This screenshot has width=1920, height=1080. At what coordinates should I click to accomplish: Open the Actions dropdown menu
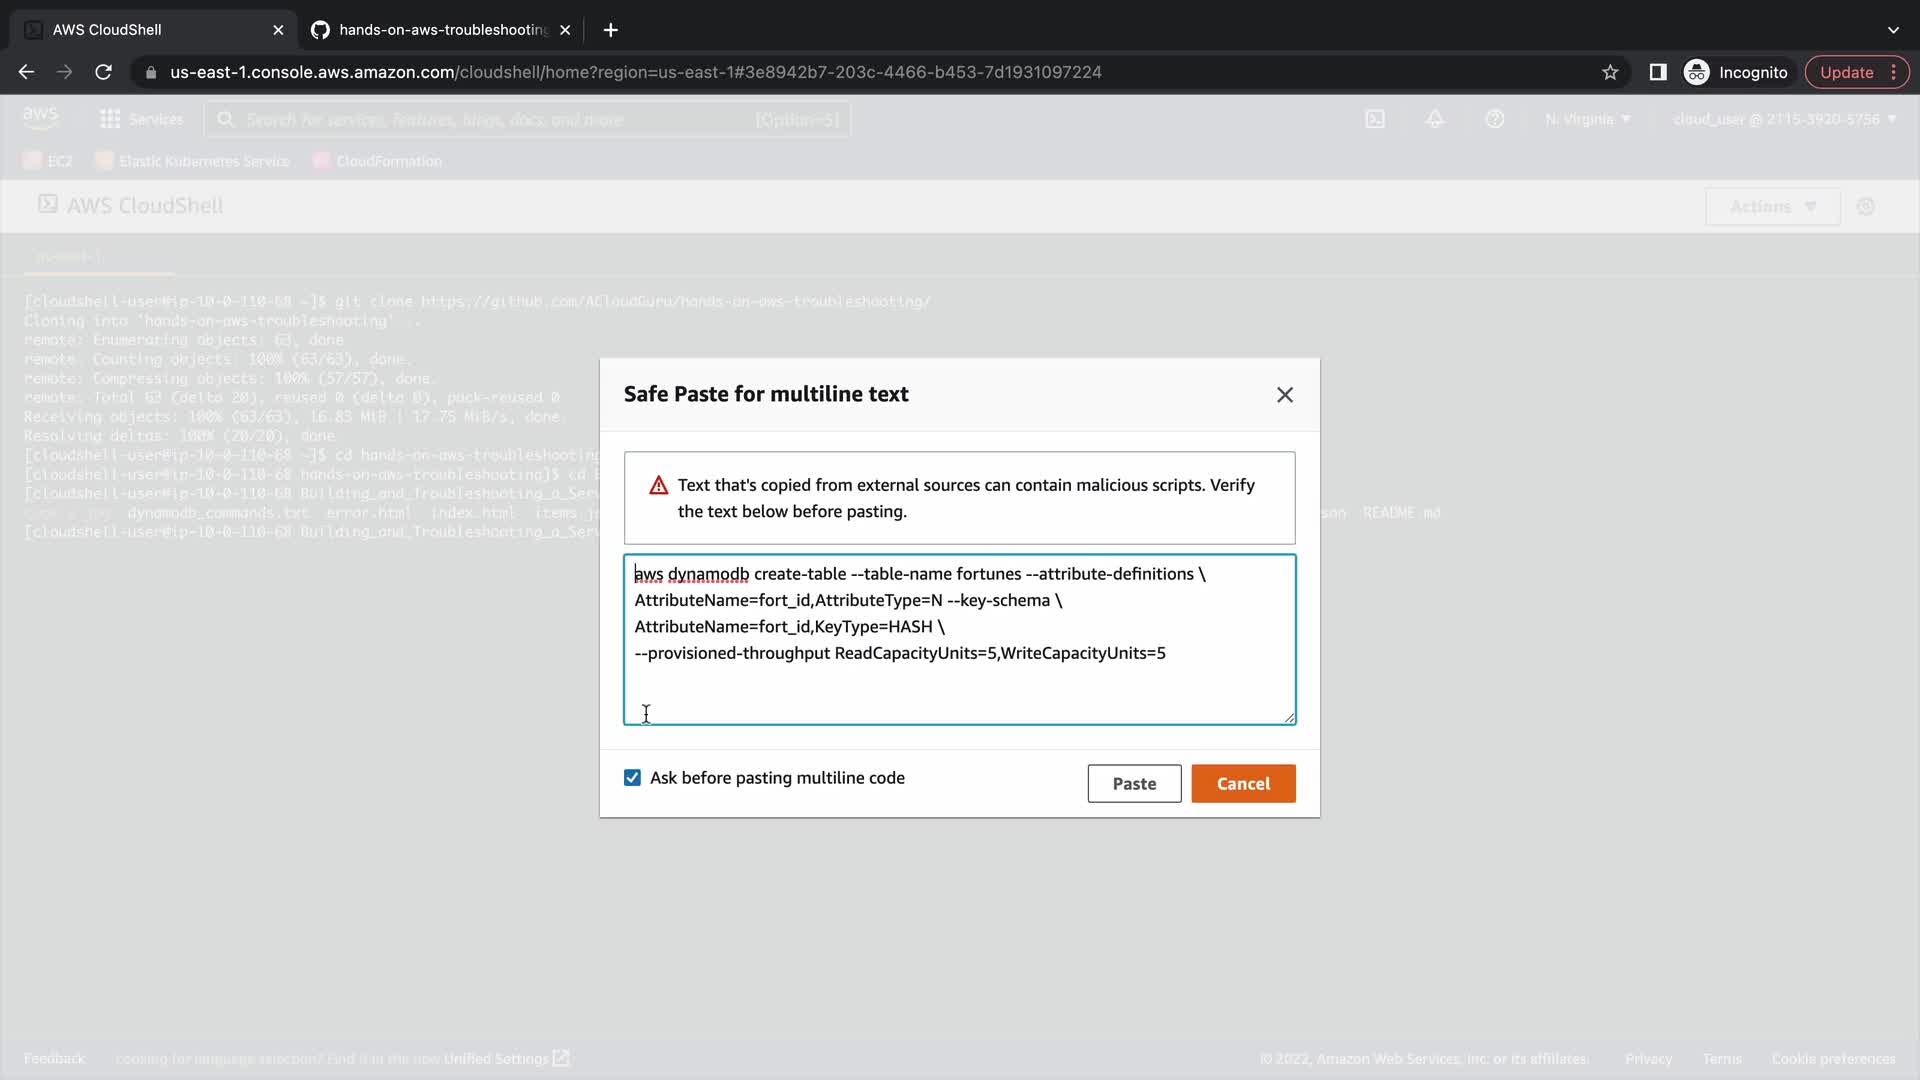[1772, 207]
